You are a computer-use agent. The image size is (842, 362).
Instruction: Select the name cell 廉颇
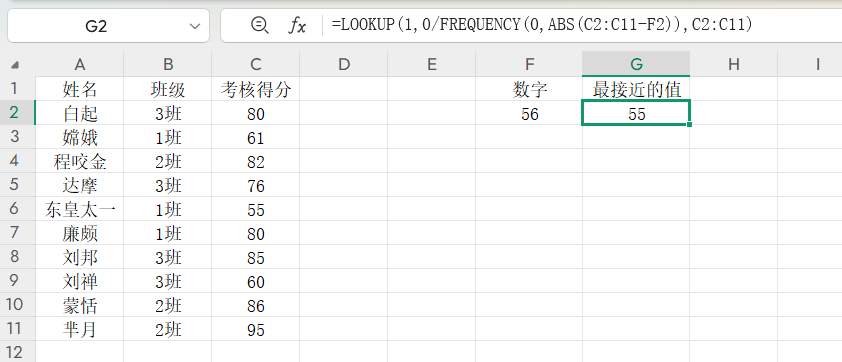[x=79, y=234]
